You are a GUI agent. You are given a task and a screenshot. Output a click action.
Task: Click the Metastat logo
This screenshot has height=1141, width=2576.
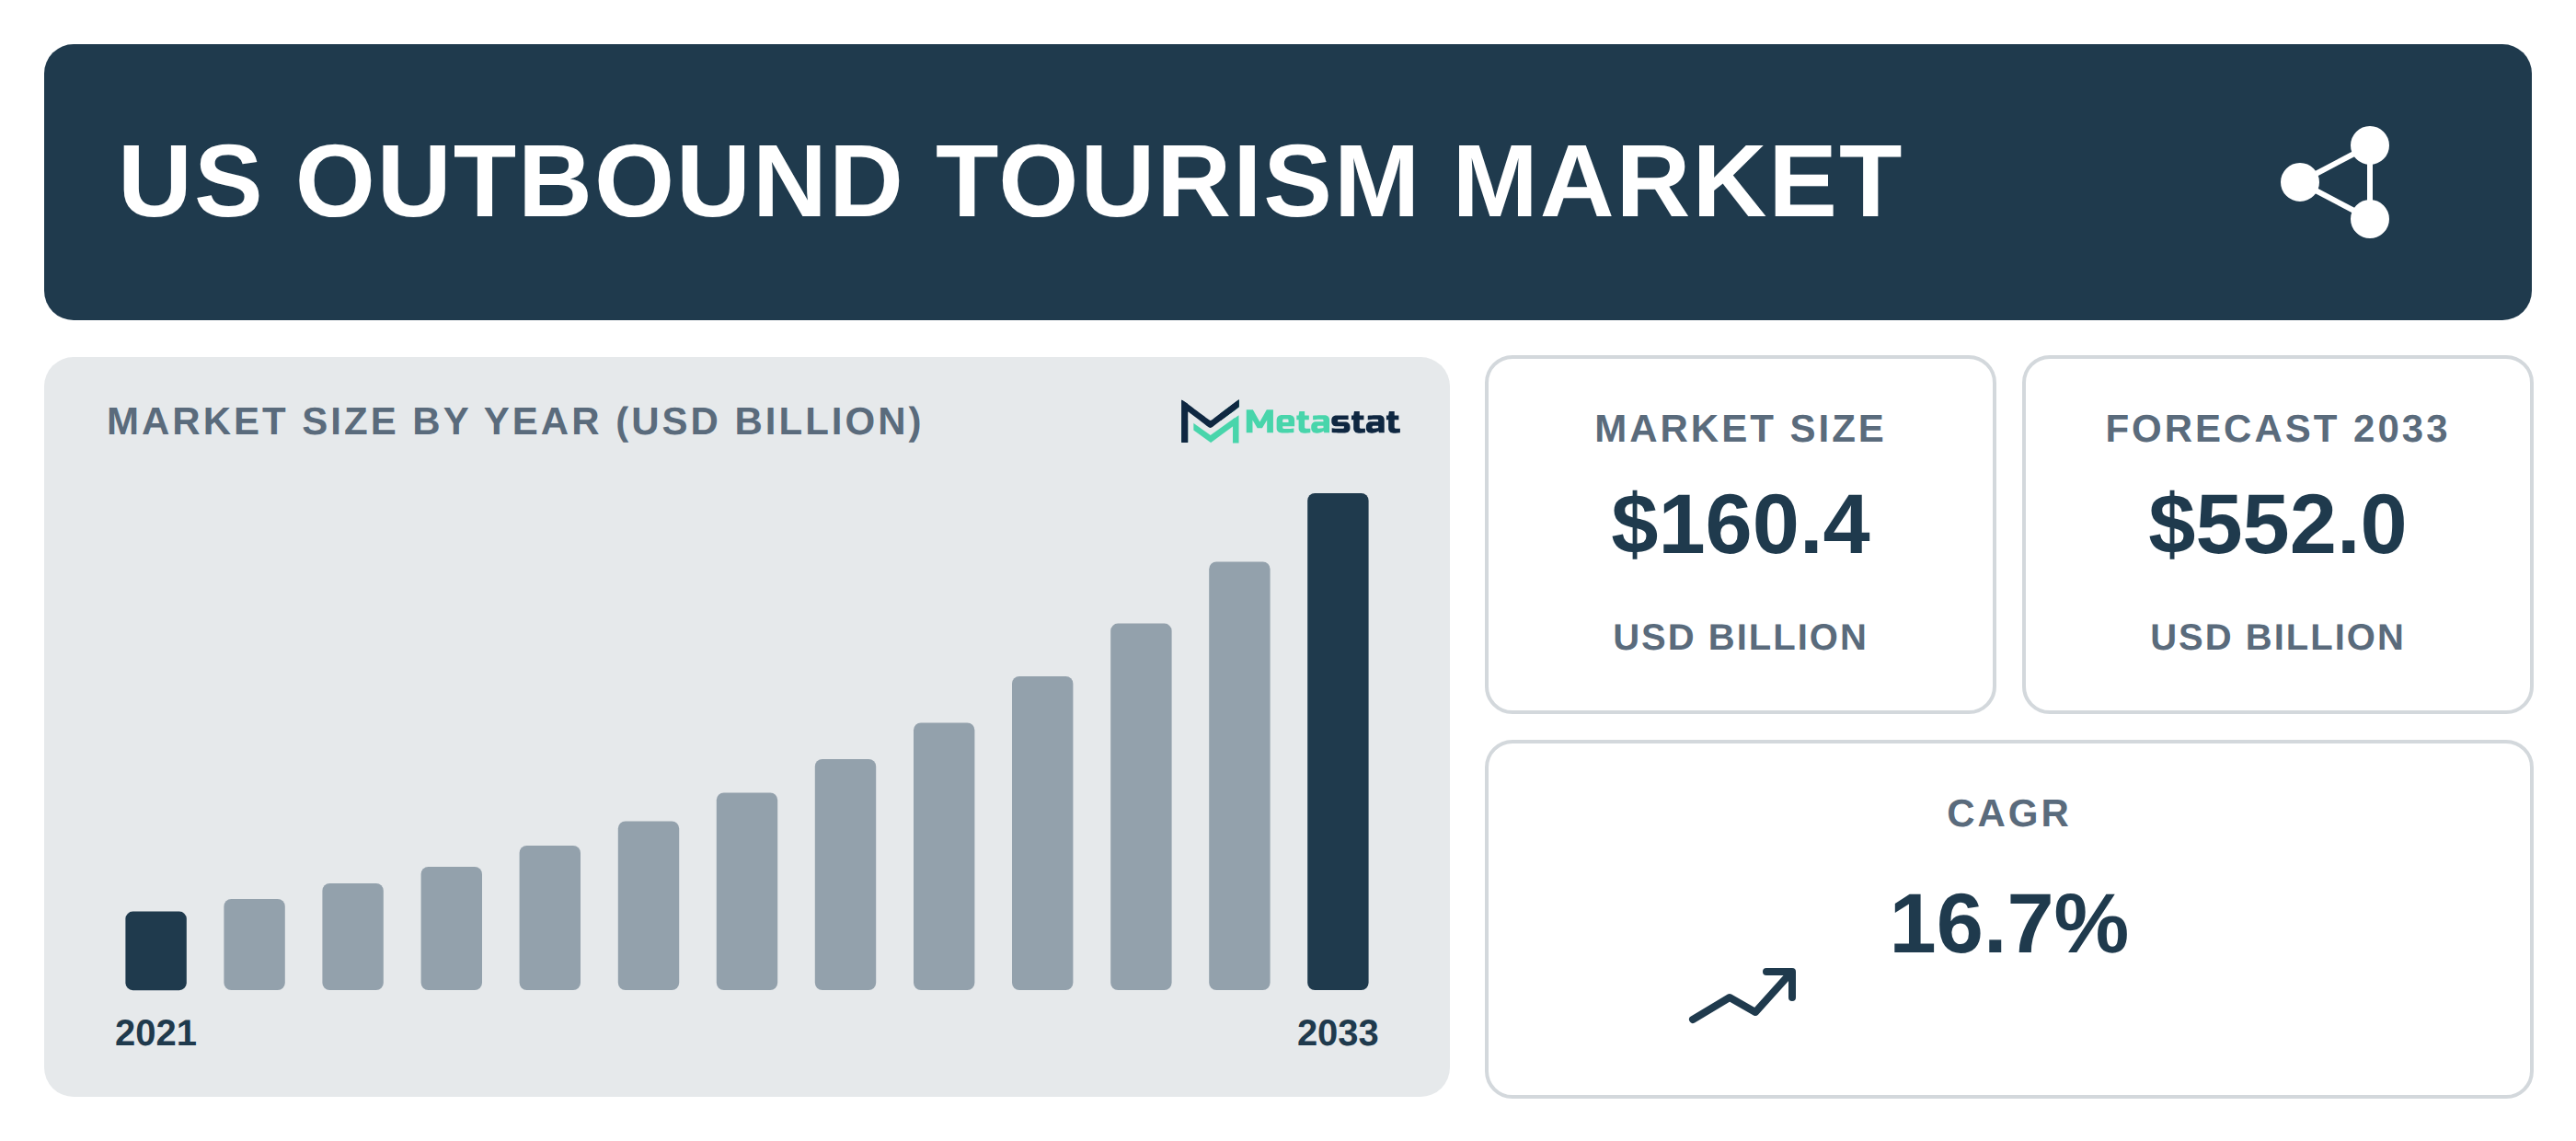[1289, 421]
